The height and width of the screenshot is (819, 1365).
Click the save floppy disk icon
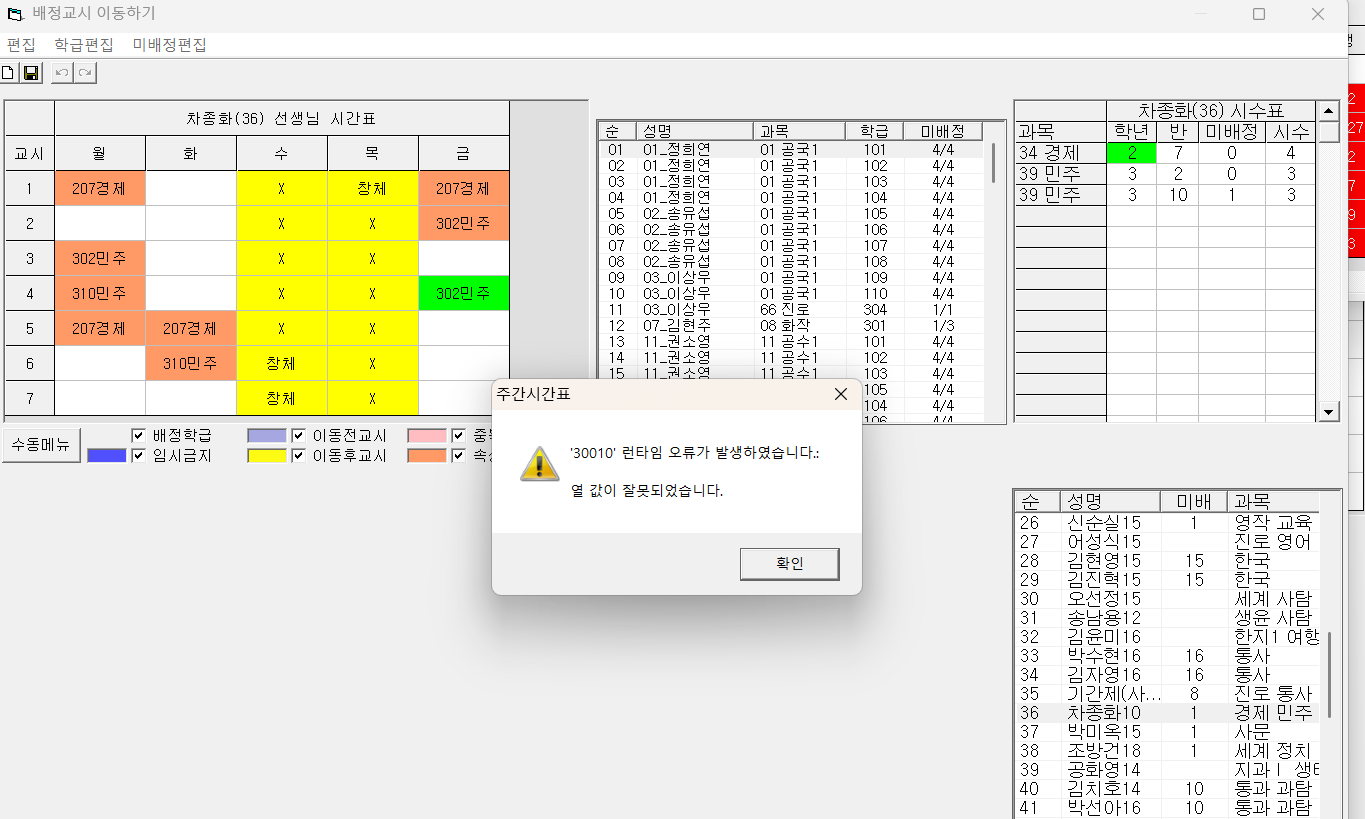(x=31, y=72)
